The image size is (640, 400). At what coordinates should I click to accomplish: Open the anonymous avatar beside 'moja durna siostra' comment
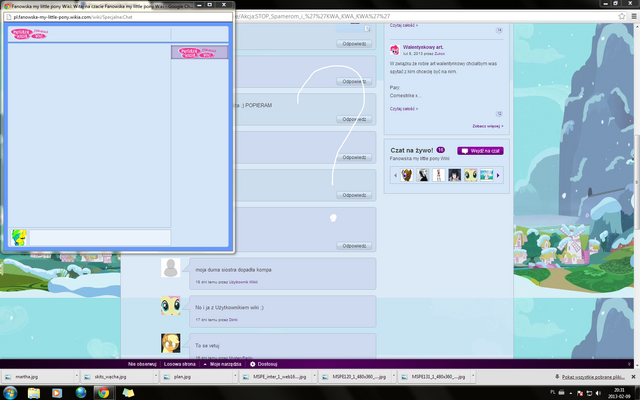click(x=171, y=268)
